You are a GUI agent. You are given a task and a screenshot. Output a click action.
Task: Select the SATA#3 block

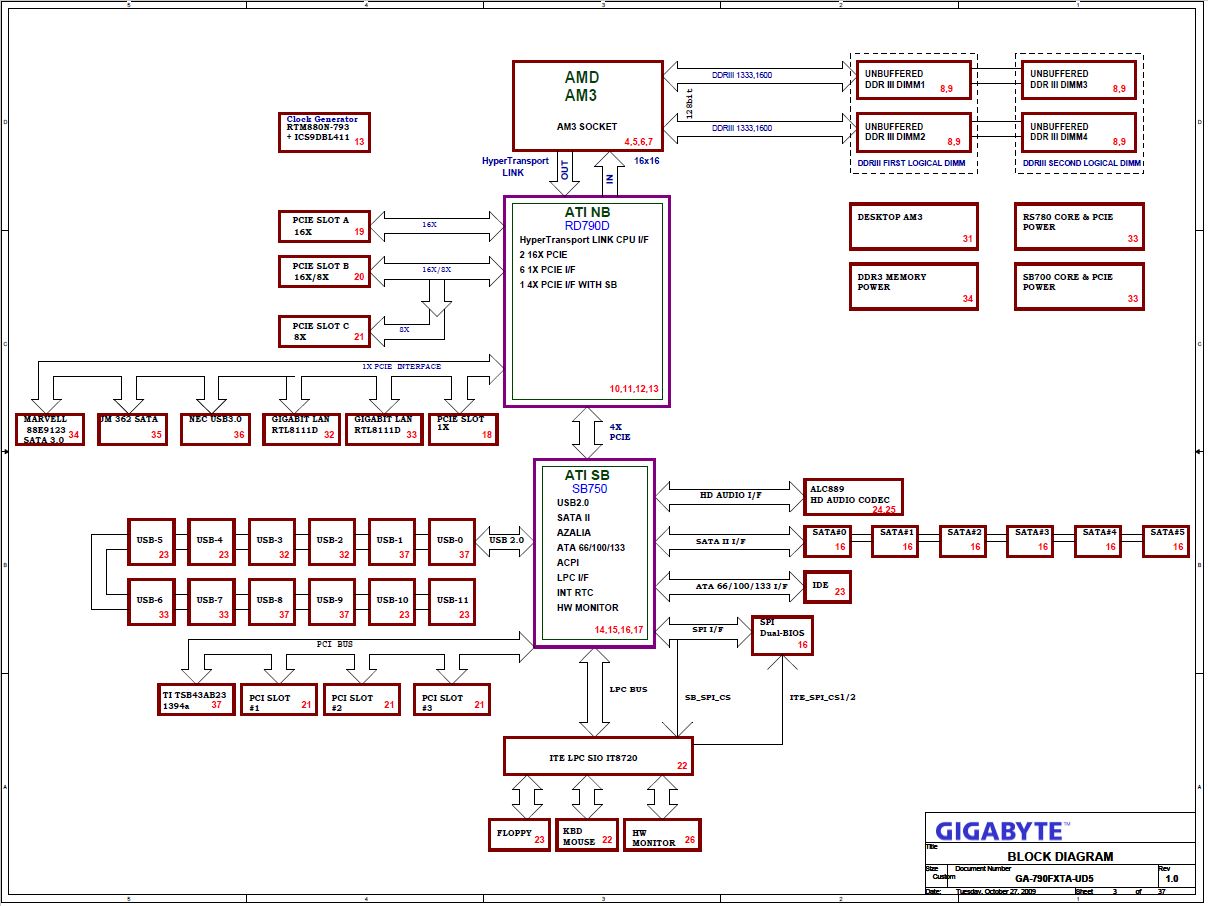(1031, 541)
